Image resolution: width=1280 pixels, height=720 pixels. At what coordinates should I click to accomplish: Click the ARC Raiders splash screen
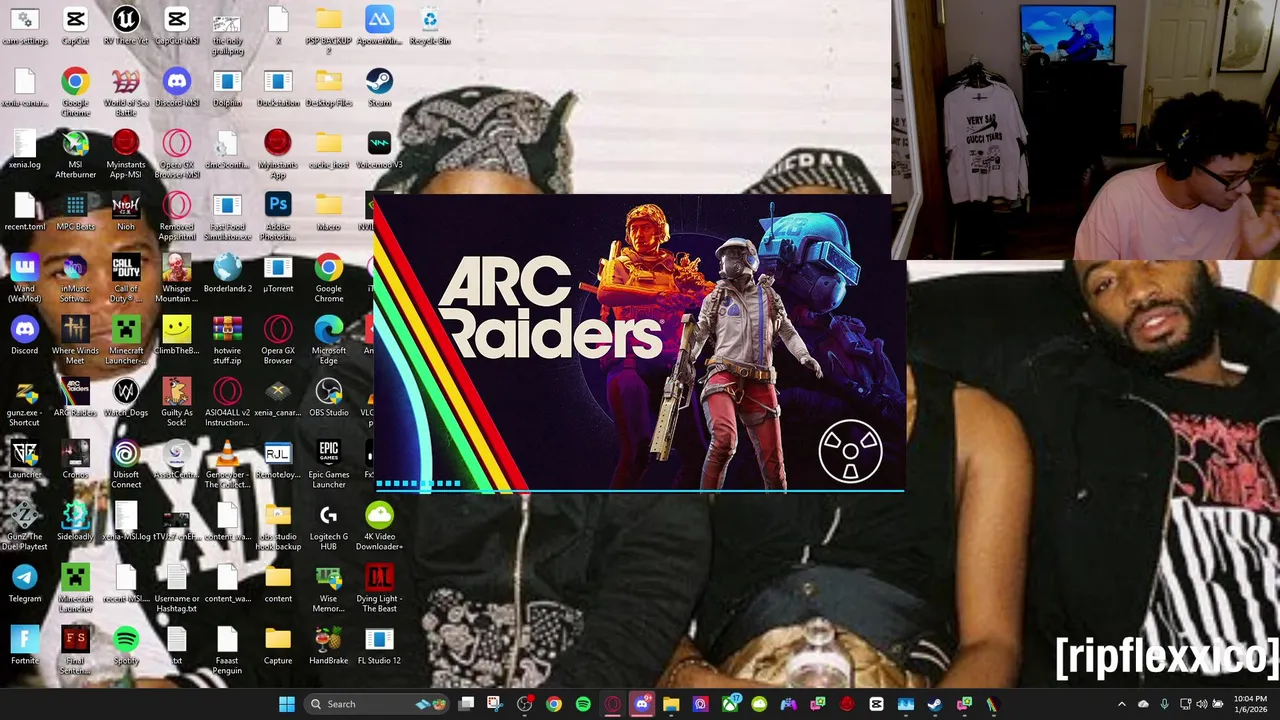point(638,343)
